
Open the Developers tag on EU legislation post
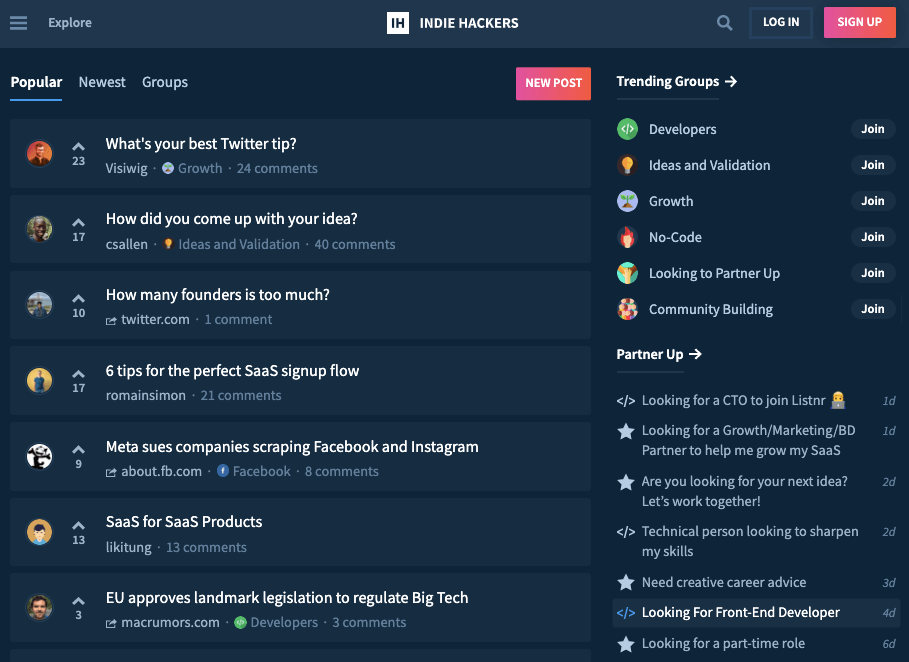pos(284,623)
